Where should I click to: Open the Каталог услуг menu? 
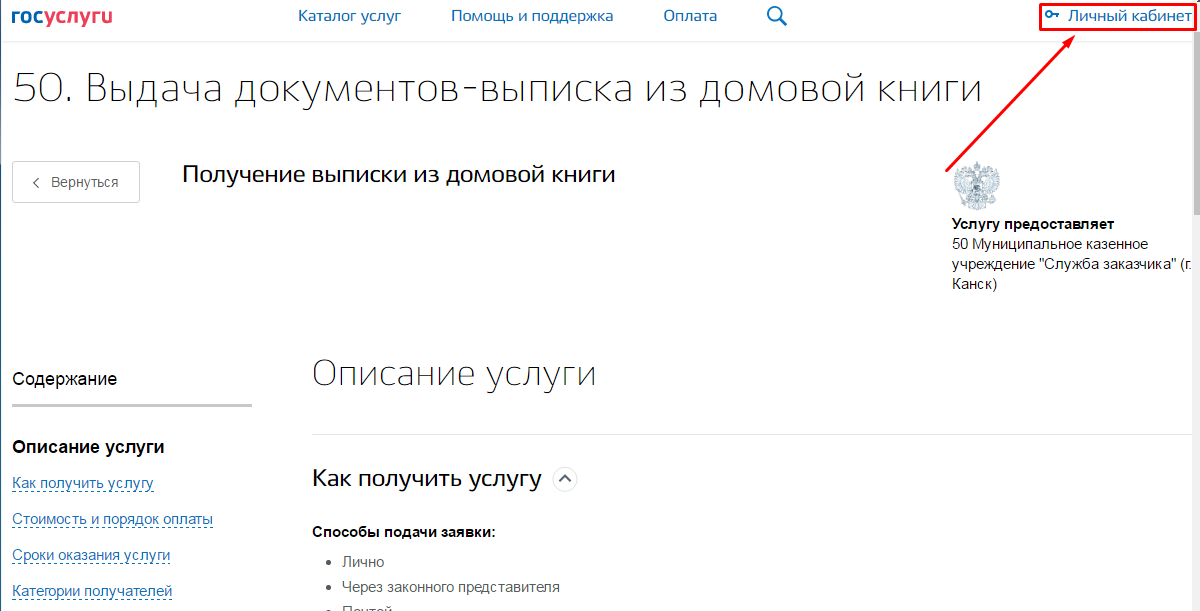click(349, 16)
